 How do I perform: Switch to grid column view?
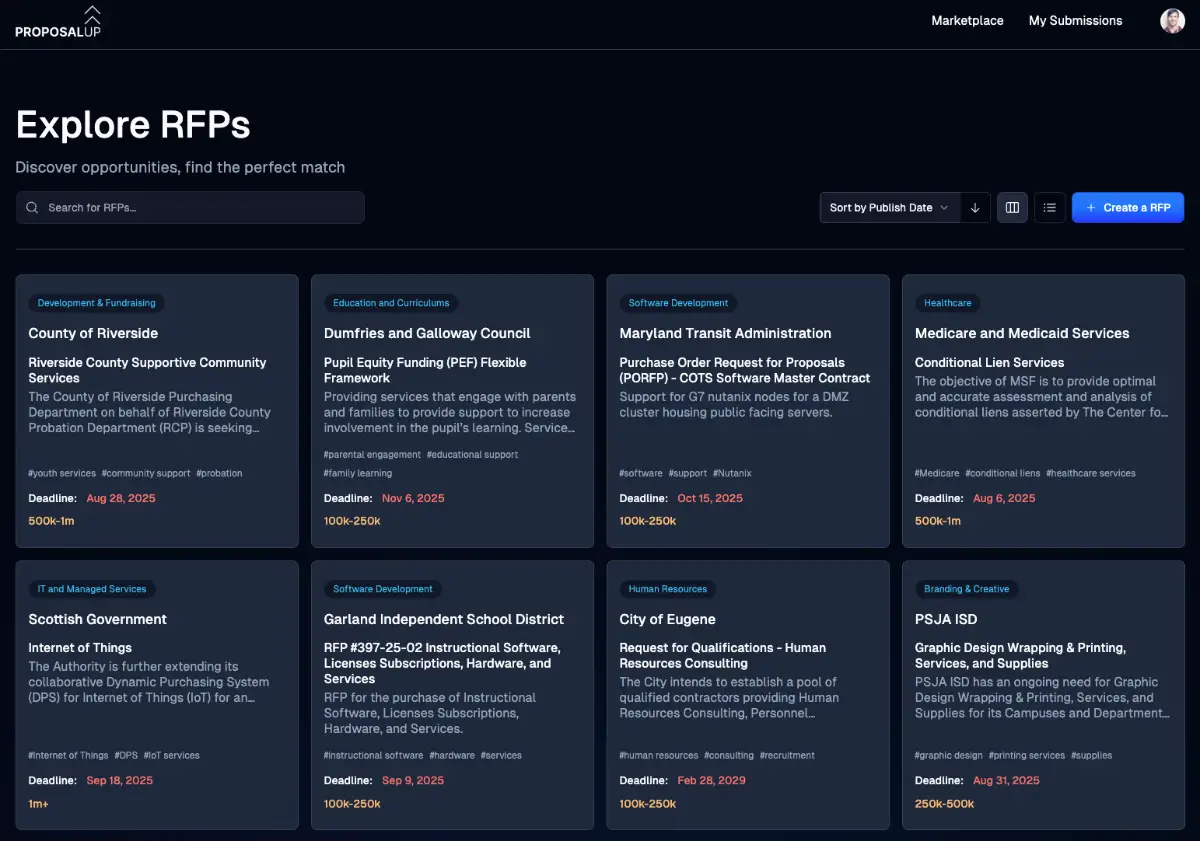(x=1012, y=208)
